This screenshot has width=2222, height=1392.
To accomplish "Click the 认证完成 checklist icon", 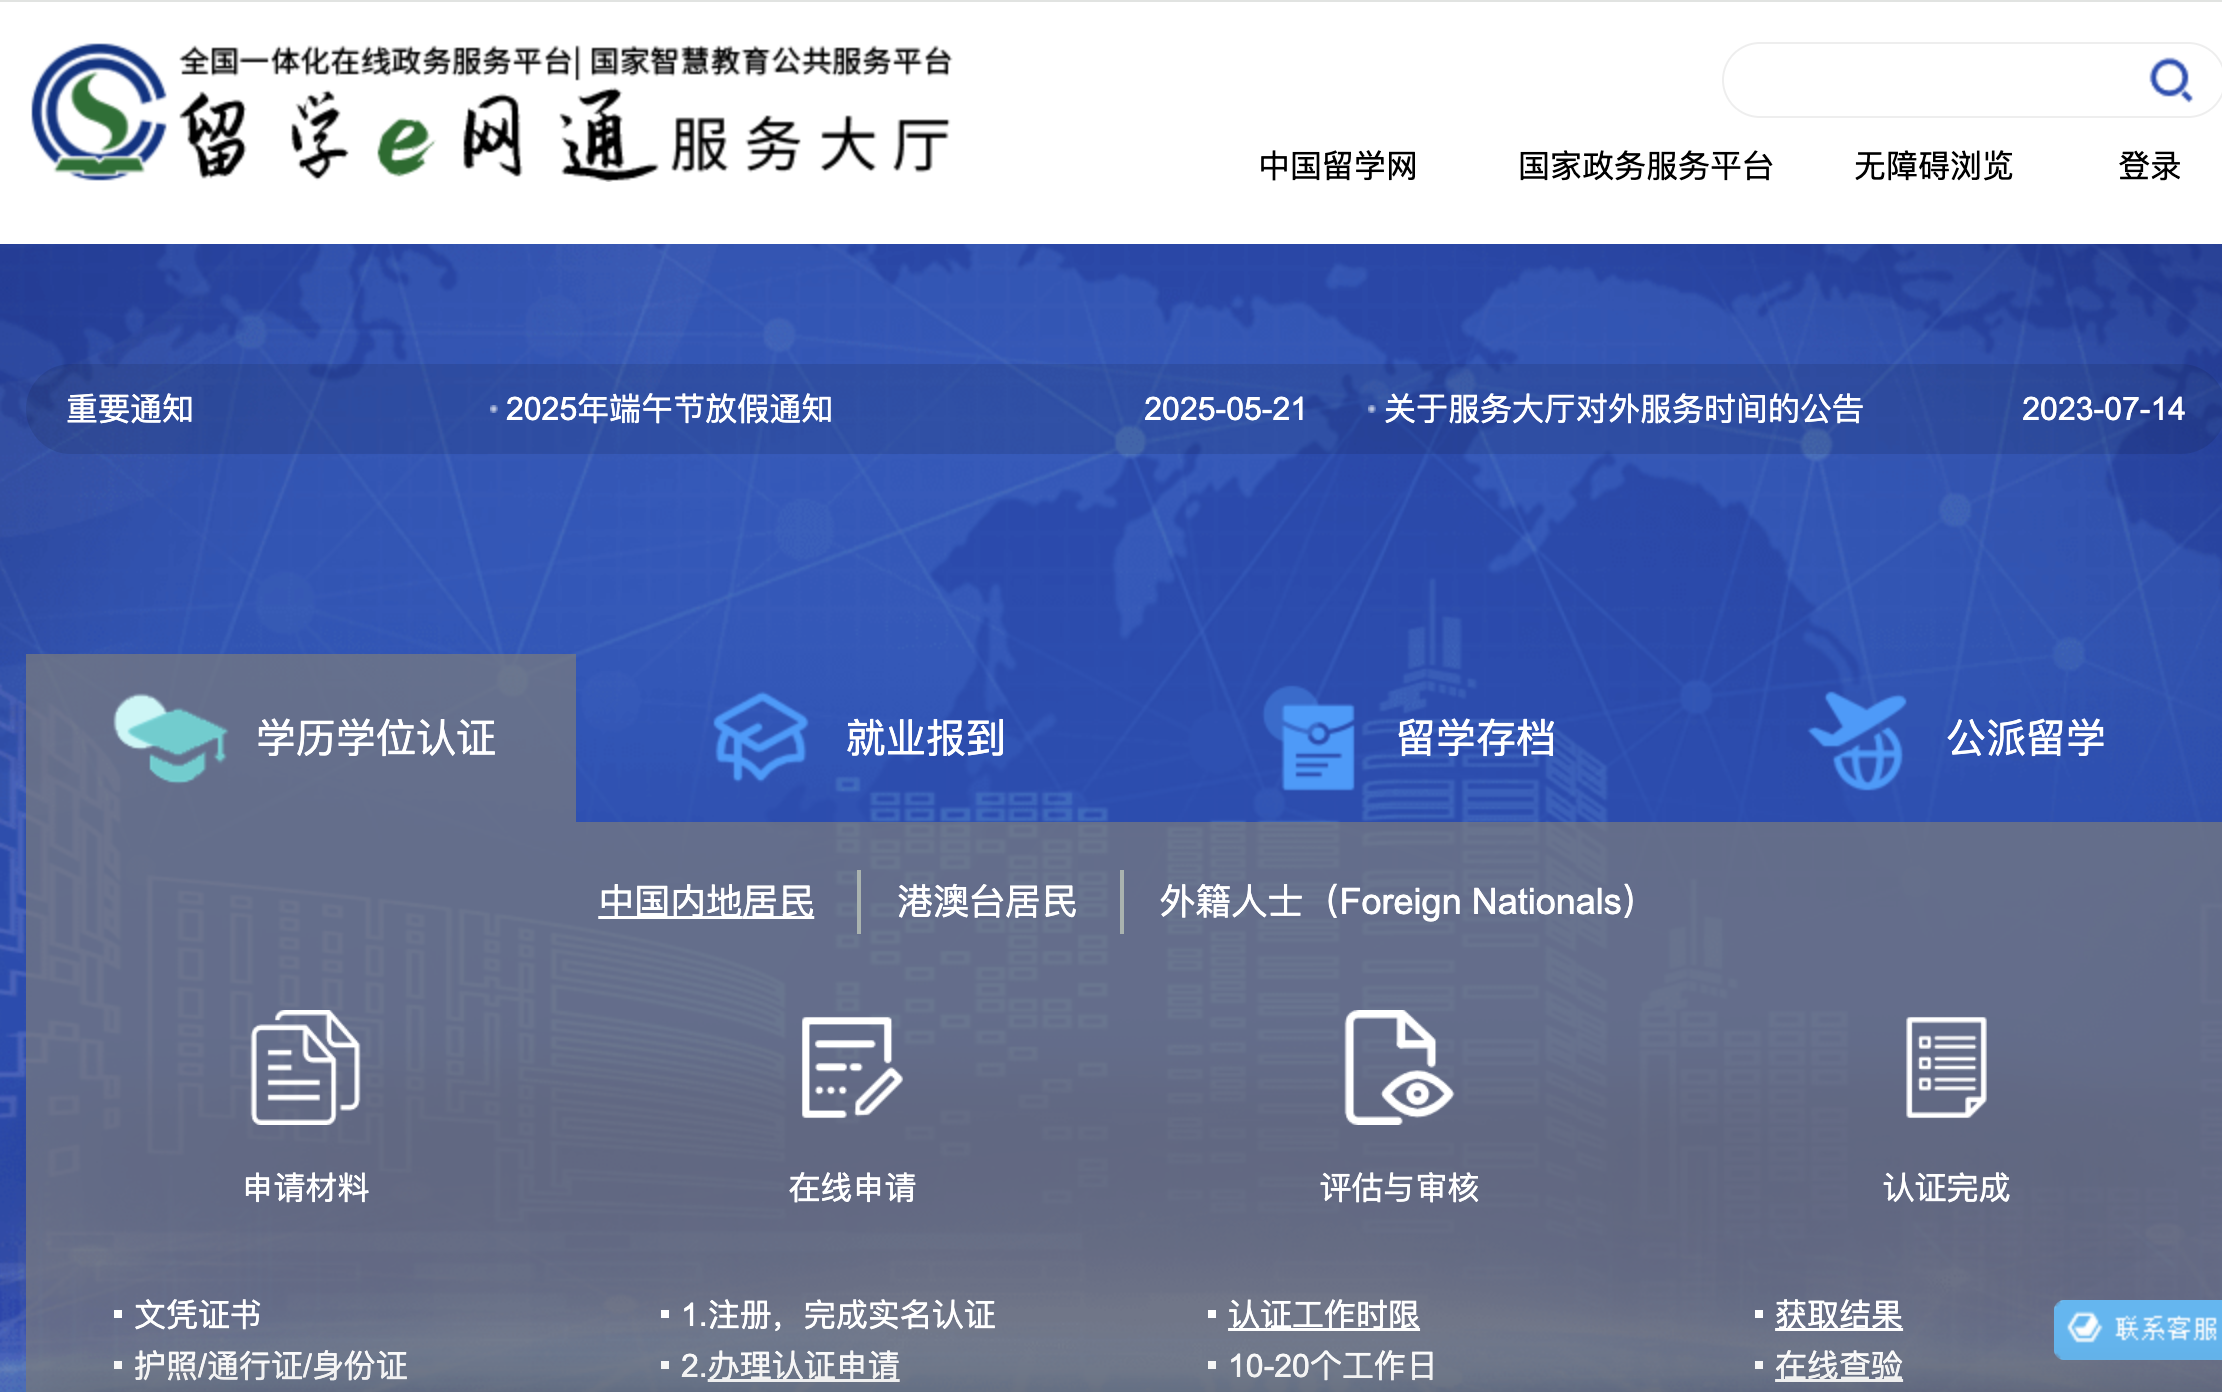I will point(1945,1068).
